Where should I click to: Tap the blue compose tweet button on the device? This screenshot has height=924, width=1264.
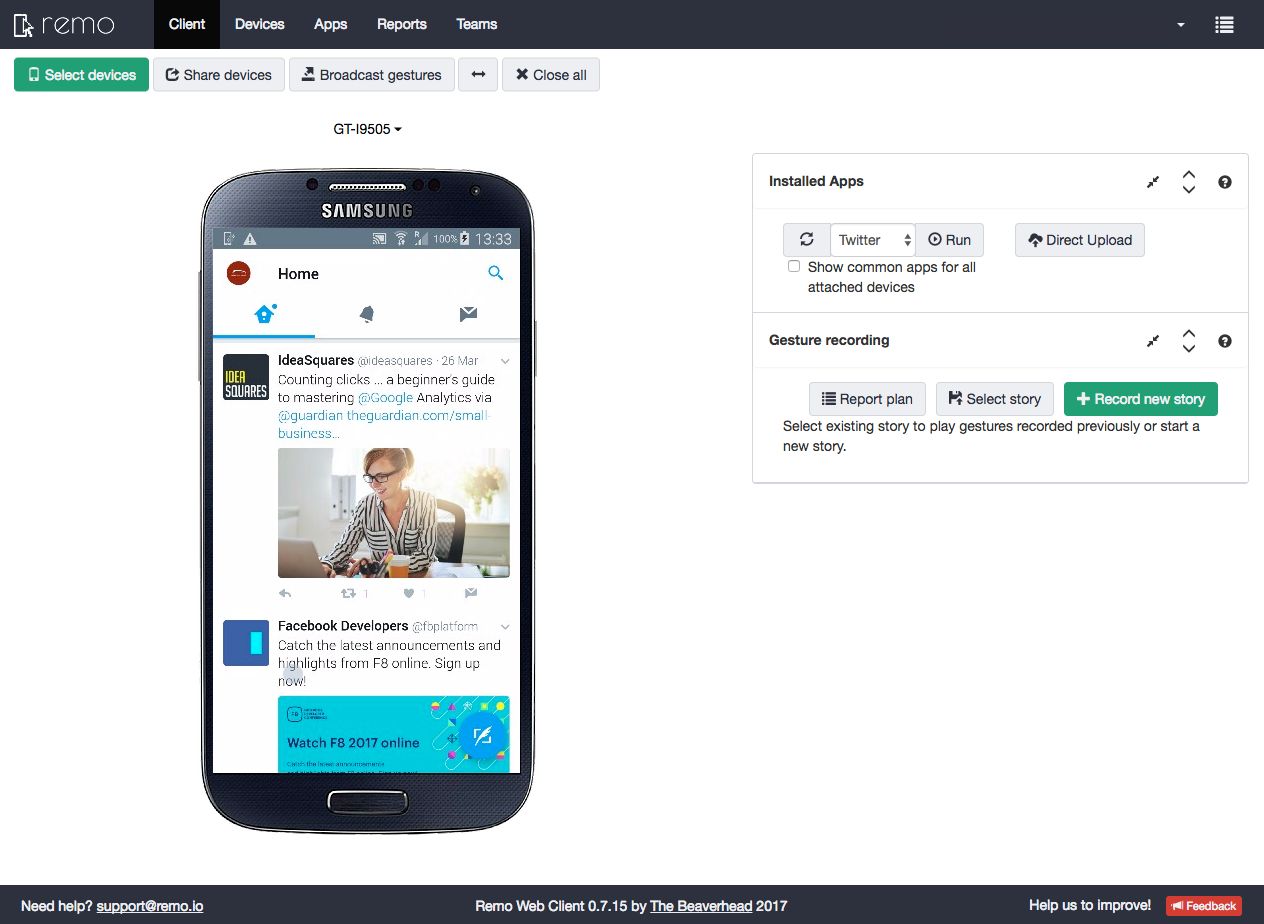click(x=483, y=734)
